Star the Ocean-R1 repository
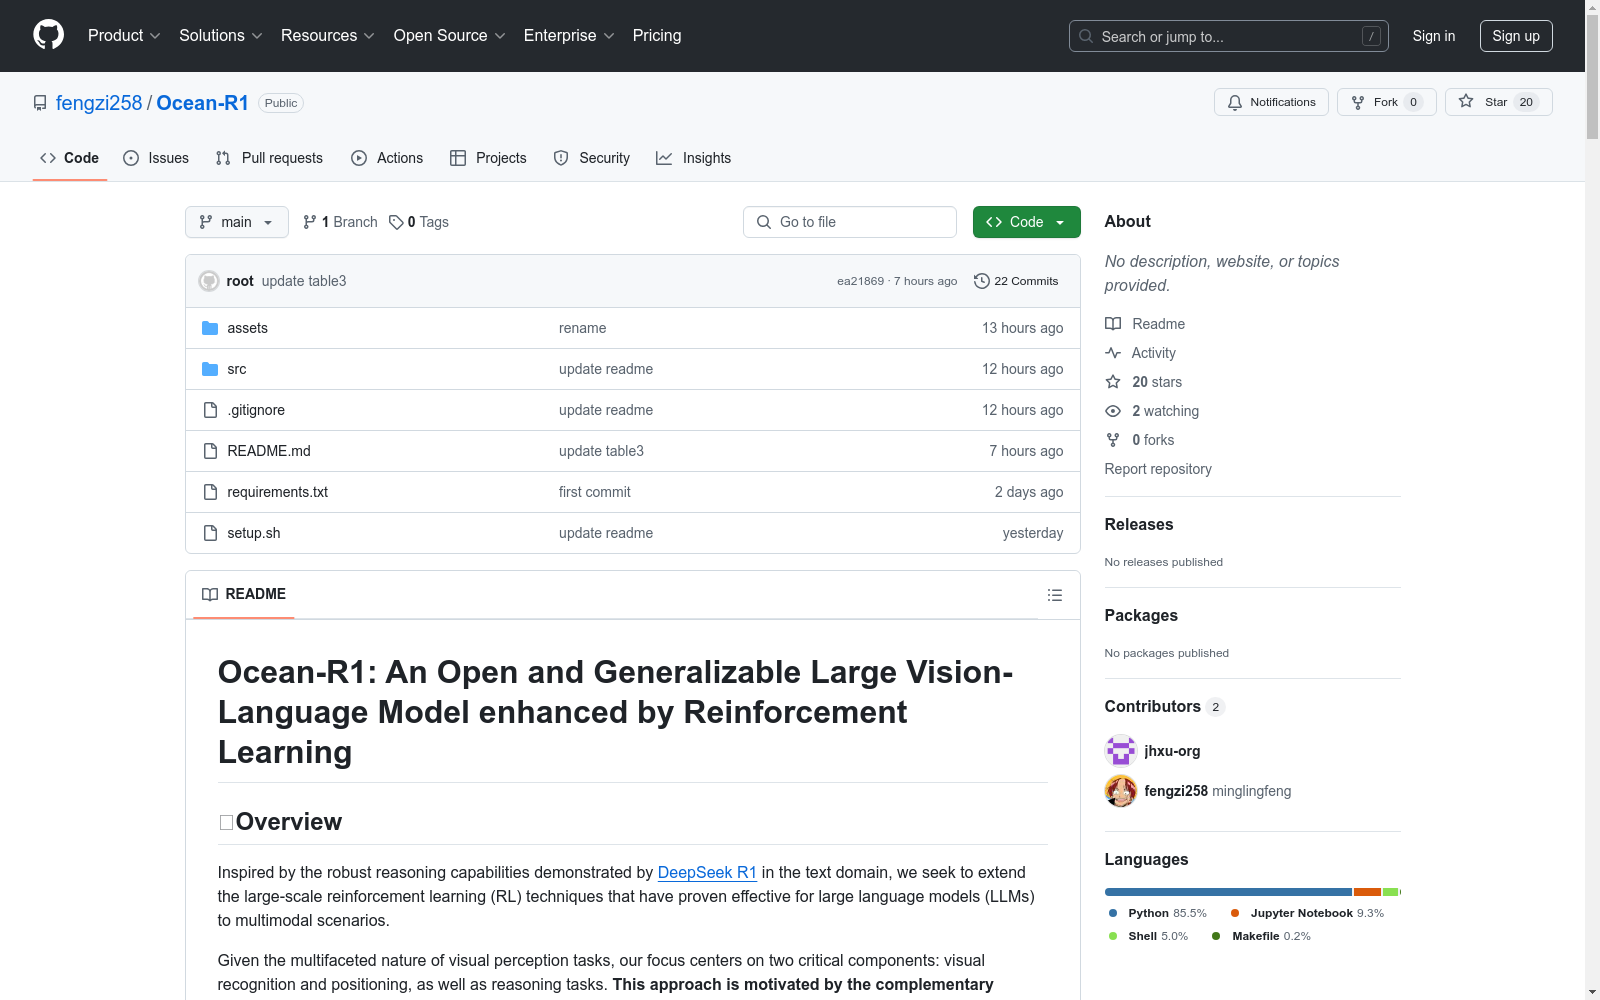The image size is (1600, 1000). 1498,102
